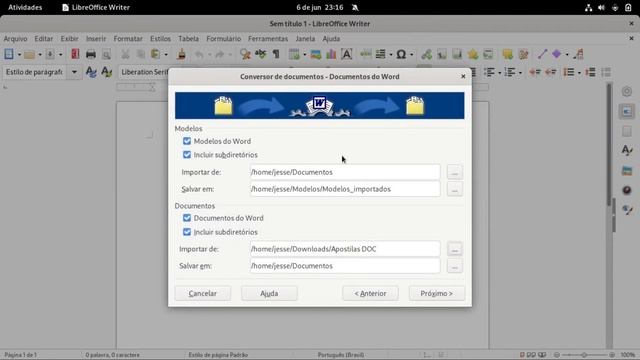Image resolution: width=640 pixels, height=360 pixels.
Task: Open the New document dropdown arrow
Action: click(x=19, y=54)
